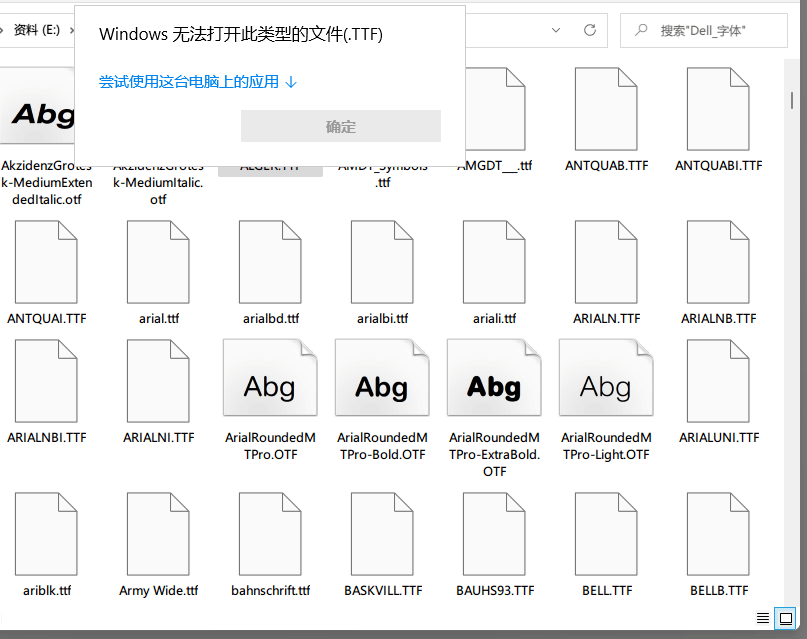Select the ANTQUABI.TTF file icon
Image resolution: width=807 pixels, height=639 pixels.
point(718,109)
